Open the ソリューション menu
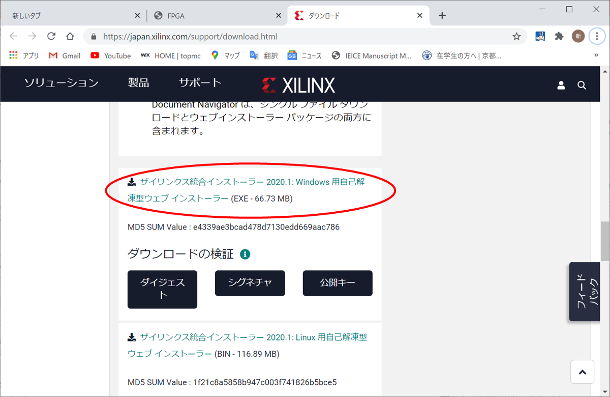Image resolution: width=610 pixels, height=397 pixels. click(61, 83)
